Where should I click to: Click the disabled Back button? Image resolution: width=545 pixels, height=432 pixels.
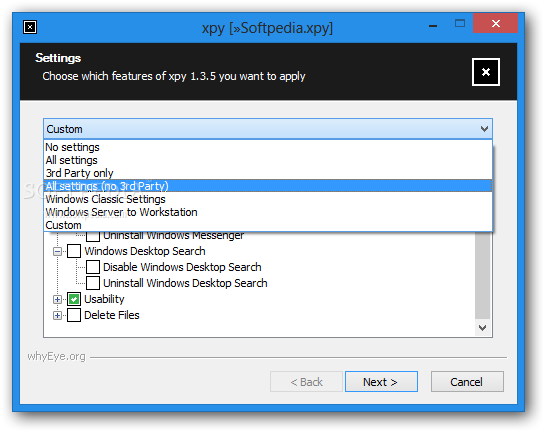tap(306, 382)
